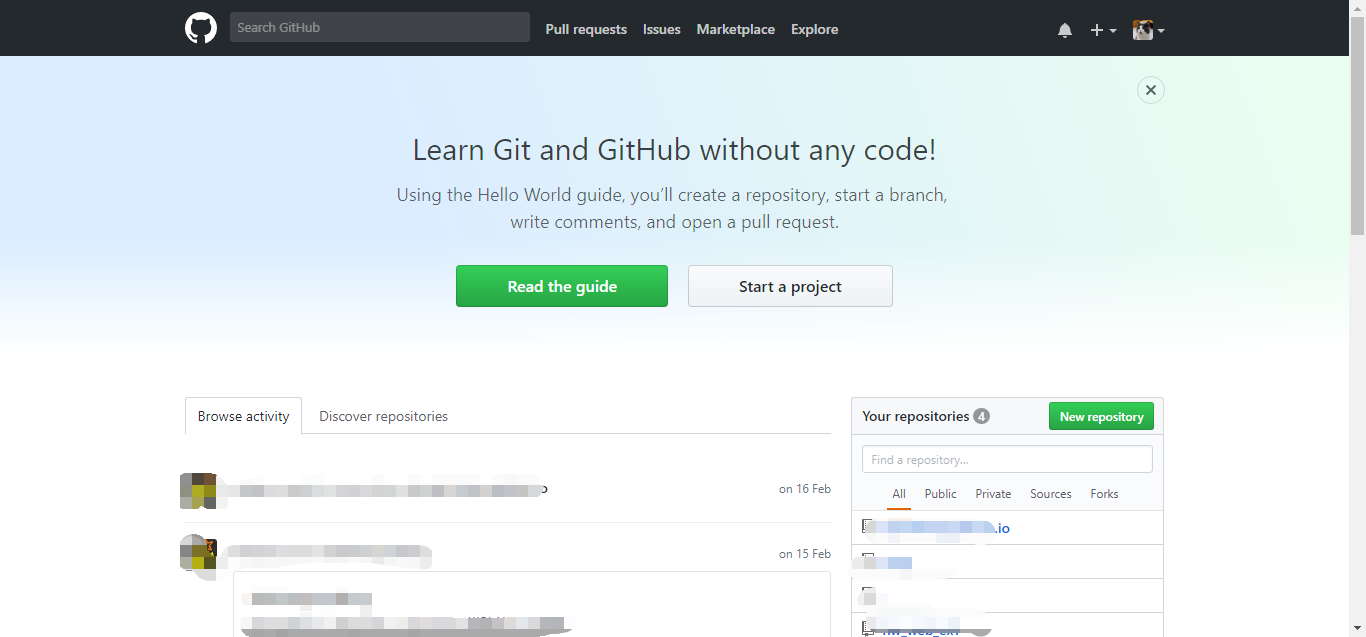Open the notifications bell
1366x637 pixels.
point(1065,30)
